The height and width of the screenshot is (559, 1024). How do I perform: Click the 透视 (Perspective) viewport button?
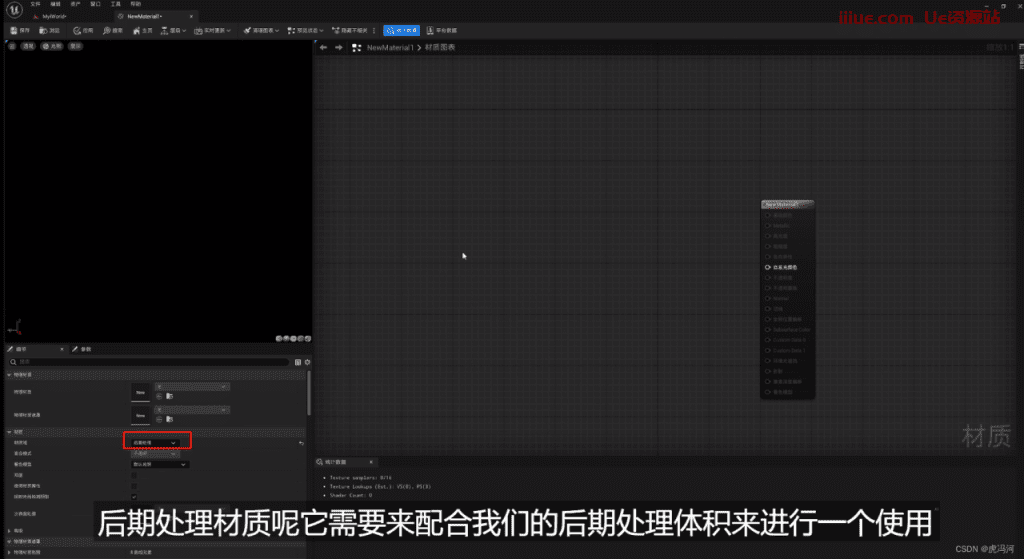[x=27, y=46]
